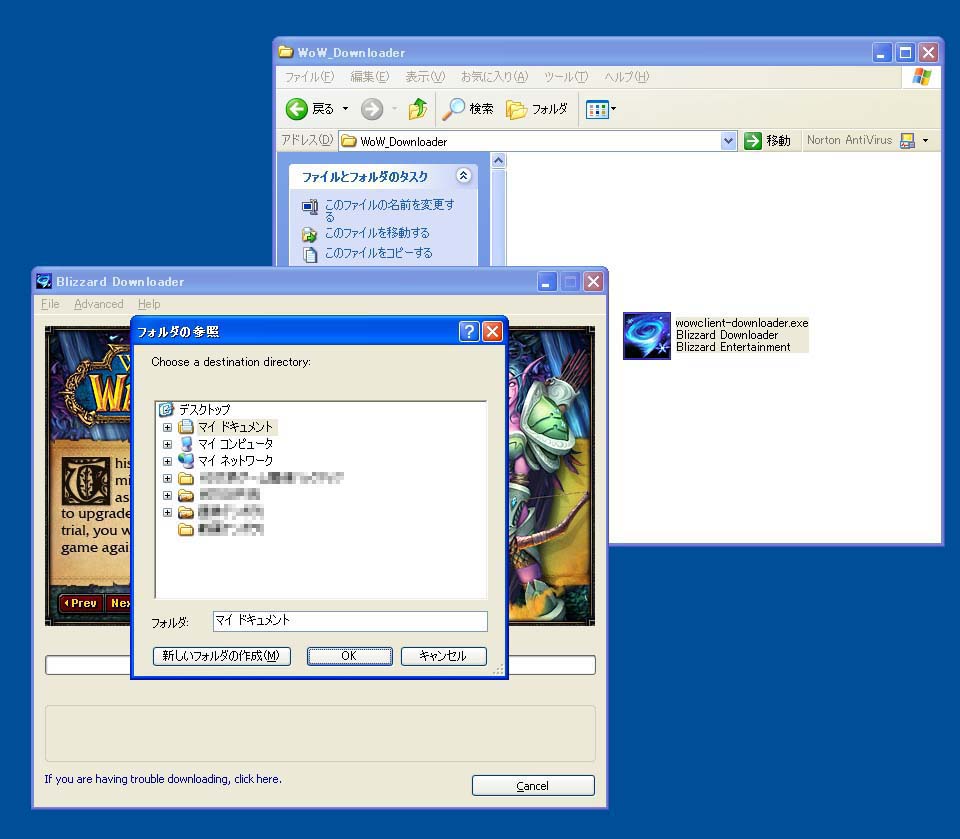Click キャンセル in the folder dialog

pos(443,656)
